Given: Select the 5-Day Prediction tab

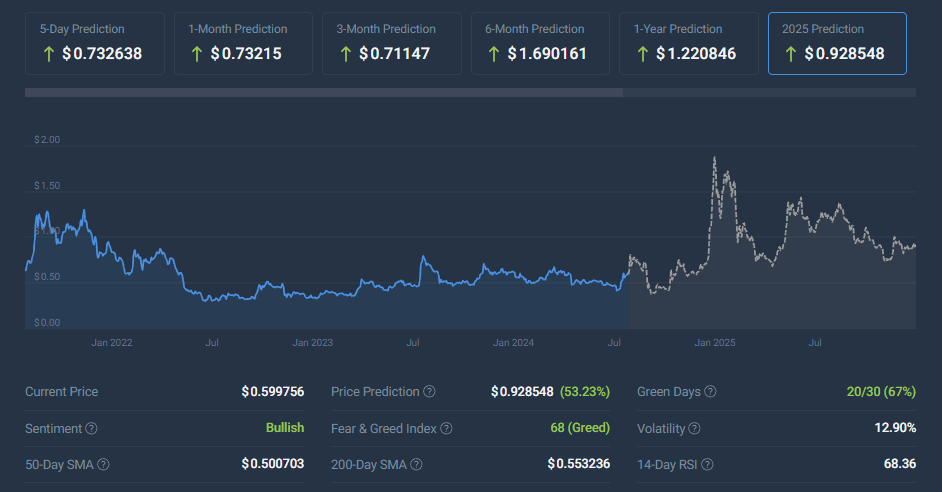Looking at the screenshot, I should tap(95, 43).
